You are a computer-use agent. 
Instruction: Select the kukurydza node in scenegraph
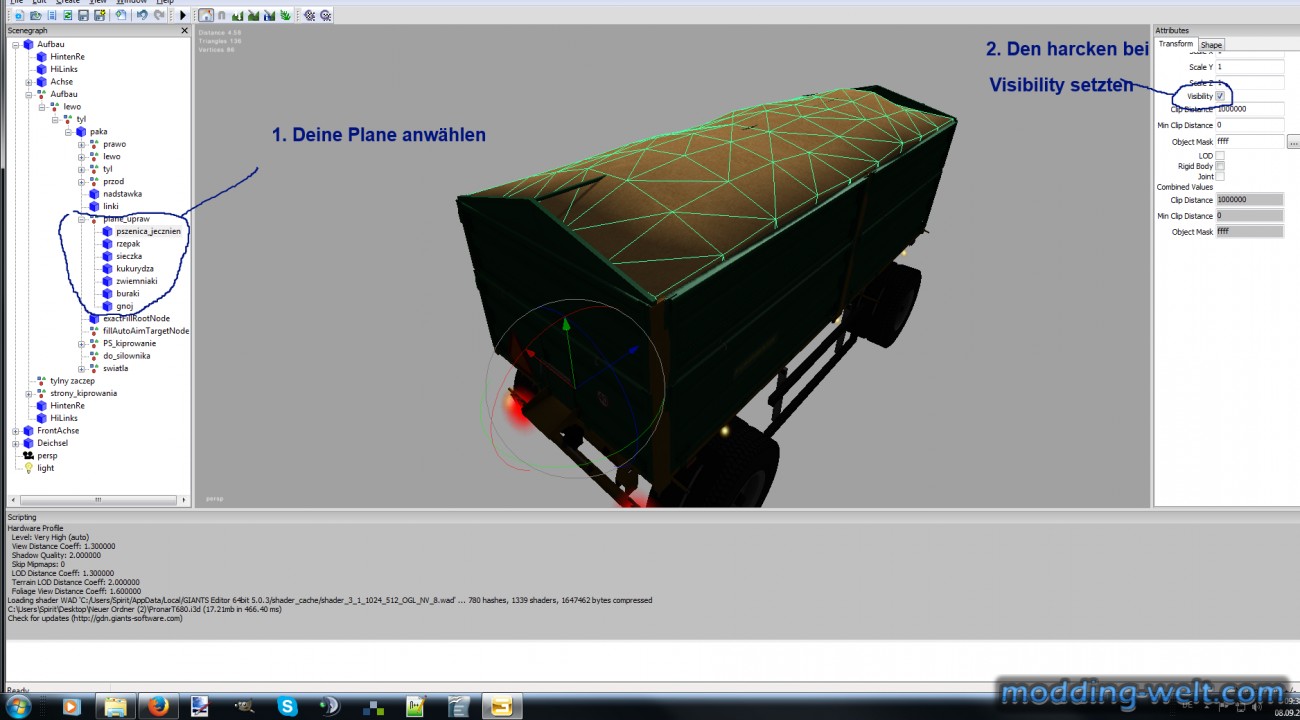pyautogui.click(x=135, y=269)
